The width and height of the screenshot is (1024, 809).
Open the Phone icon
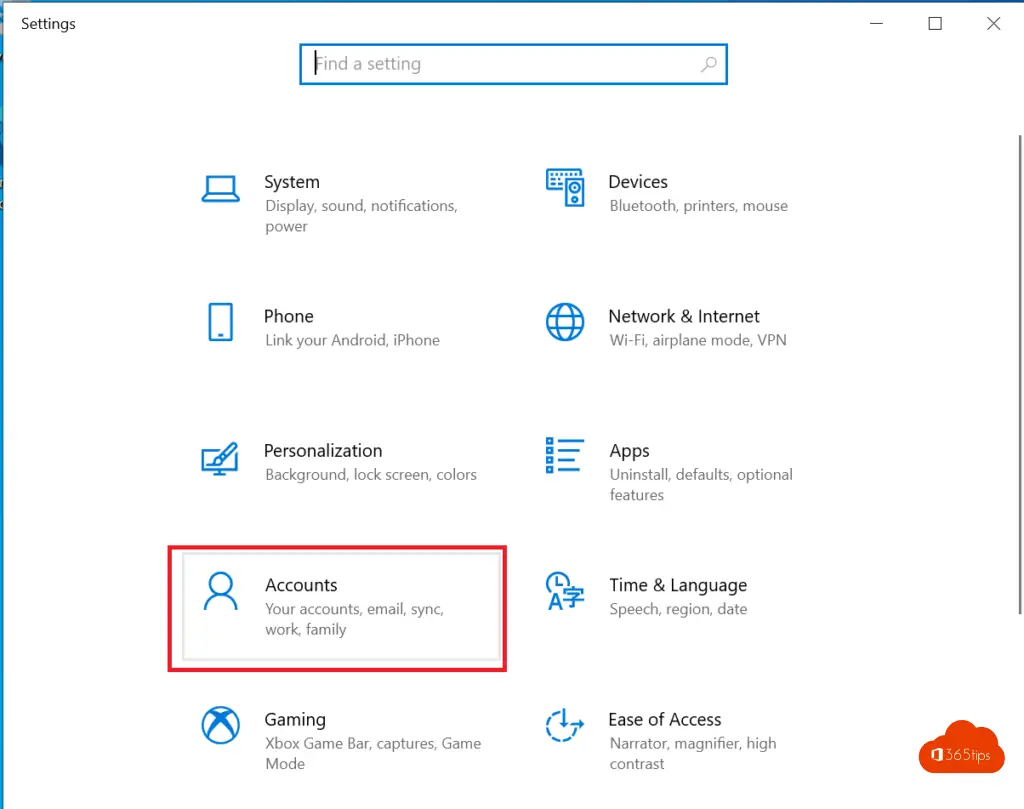(x=220, y=322)
